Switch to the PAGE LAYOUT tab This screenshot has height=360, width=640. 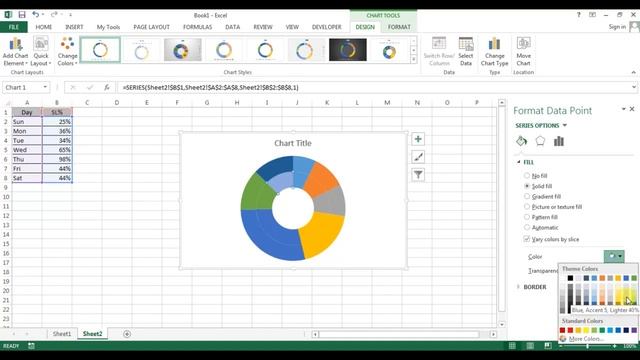[x=151, y=27]
